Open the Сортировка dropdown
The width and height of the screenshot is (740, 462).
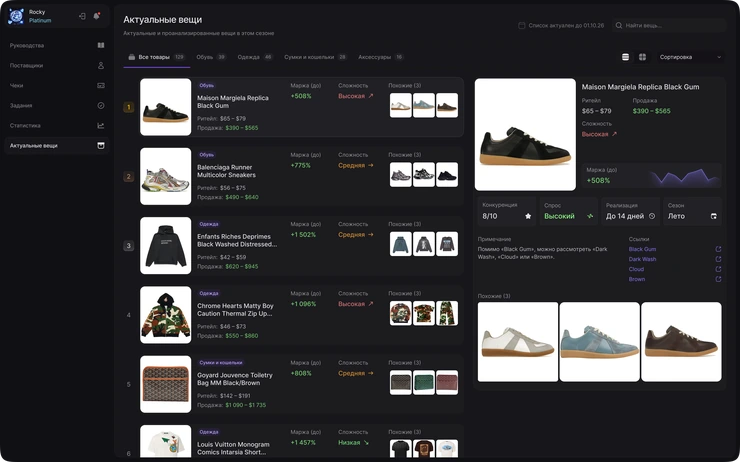(690, 57)
